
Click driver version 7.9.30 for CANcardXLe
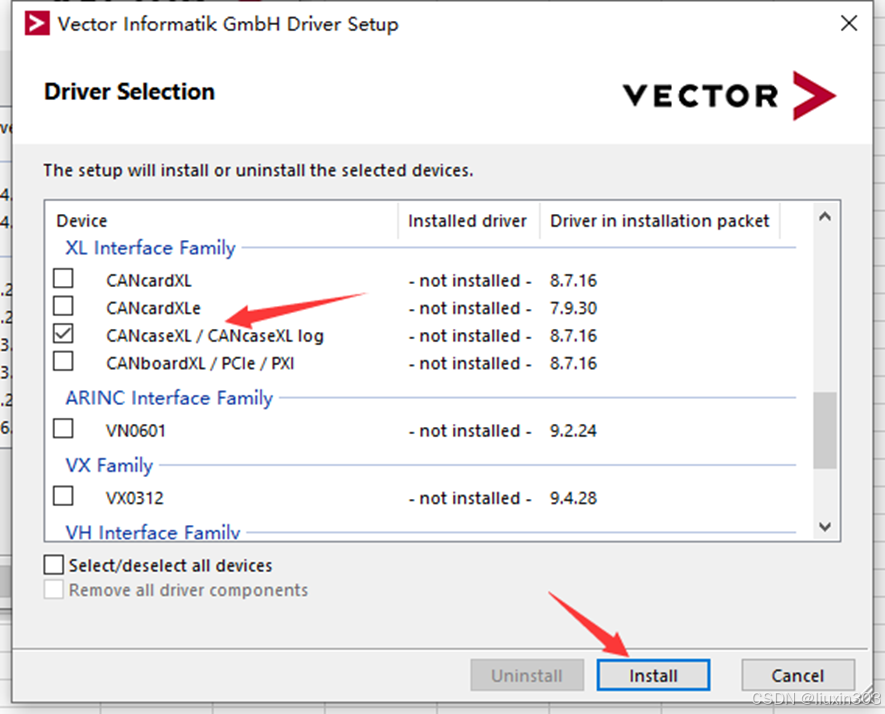click(x=573, y=308)
